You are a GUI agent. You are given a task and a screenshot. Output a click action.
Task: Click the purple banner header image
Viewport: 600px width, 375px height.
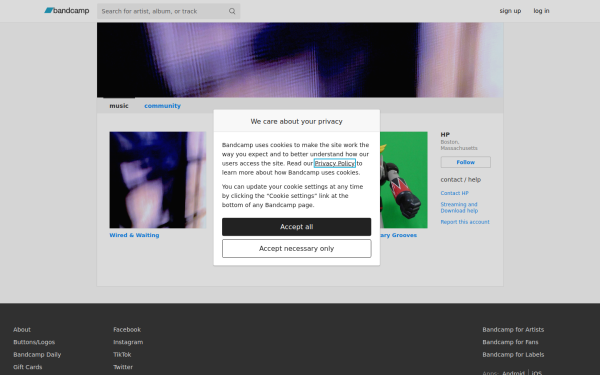pyautogui.click(x=300, y=60)
